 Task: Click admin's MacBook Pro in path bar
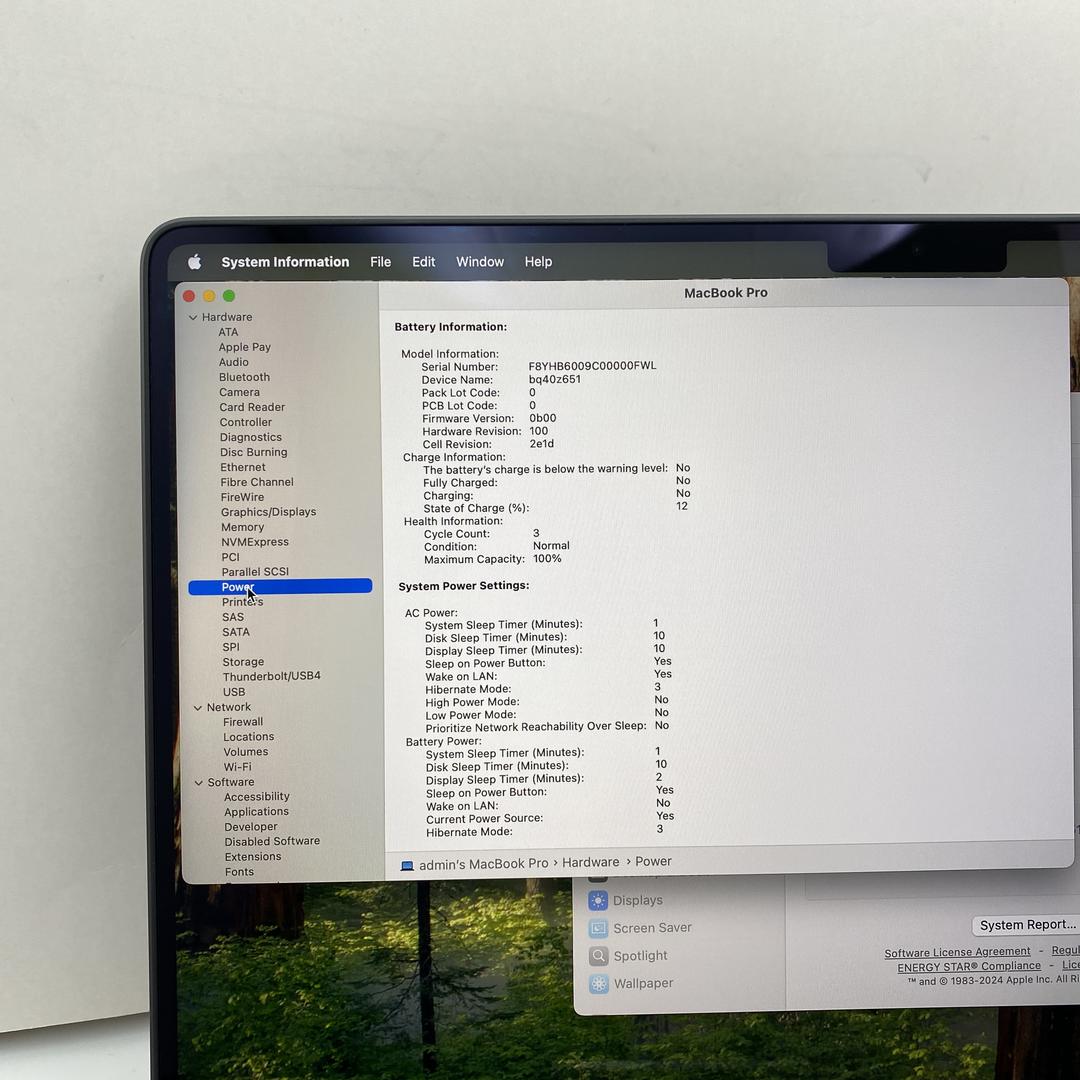(484, 864)
